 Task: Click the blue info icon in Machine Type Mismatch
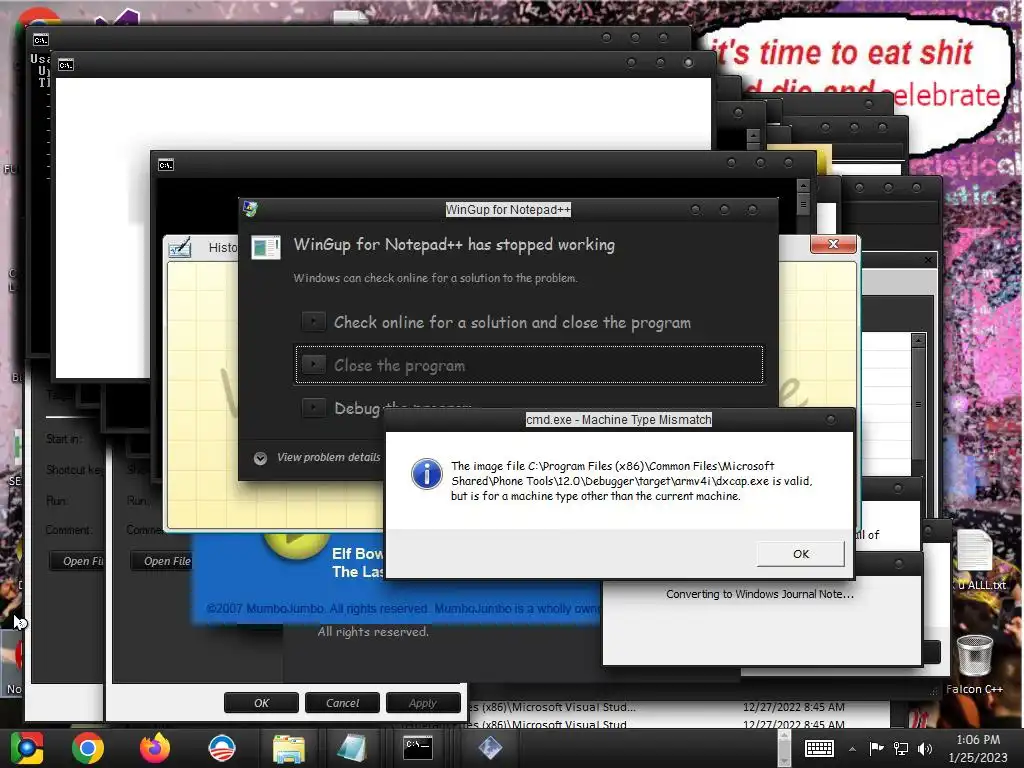pyautogui.click(x=426, y=473)
